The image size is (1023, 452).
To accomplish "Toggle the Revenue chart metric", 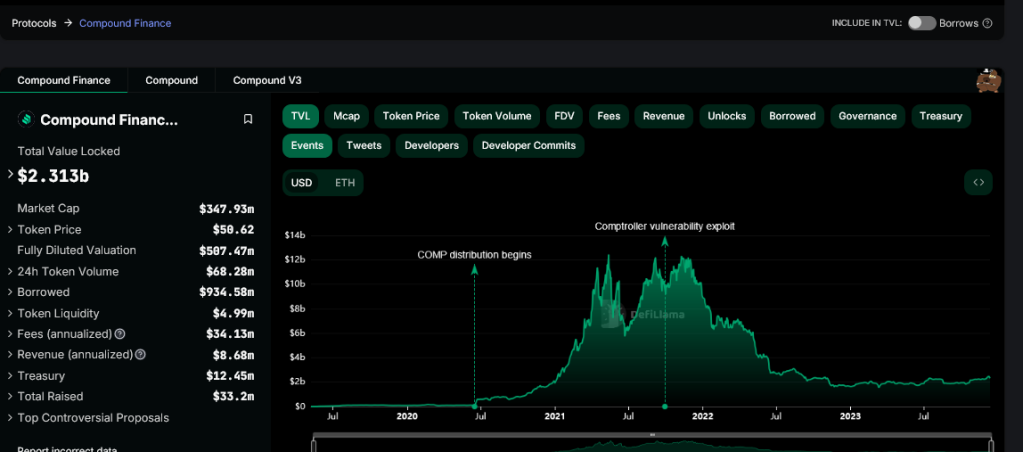I will [664, 116].
